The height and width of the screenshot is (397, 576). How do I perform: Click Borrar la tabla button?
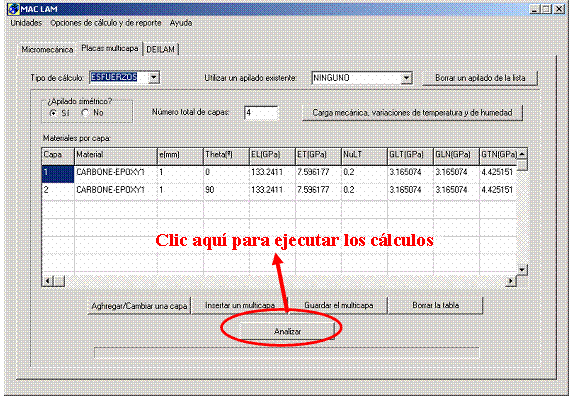(435, 305)
